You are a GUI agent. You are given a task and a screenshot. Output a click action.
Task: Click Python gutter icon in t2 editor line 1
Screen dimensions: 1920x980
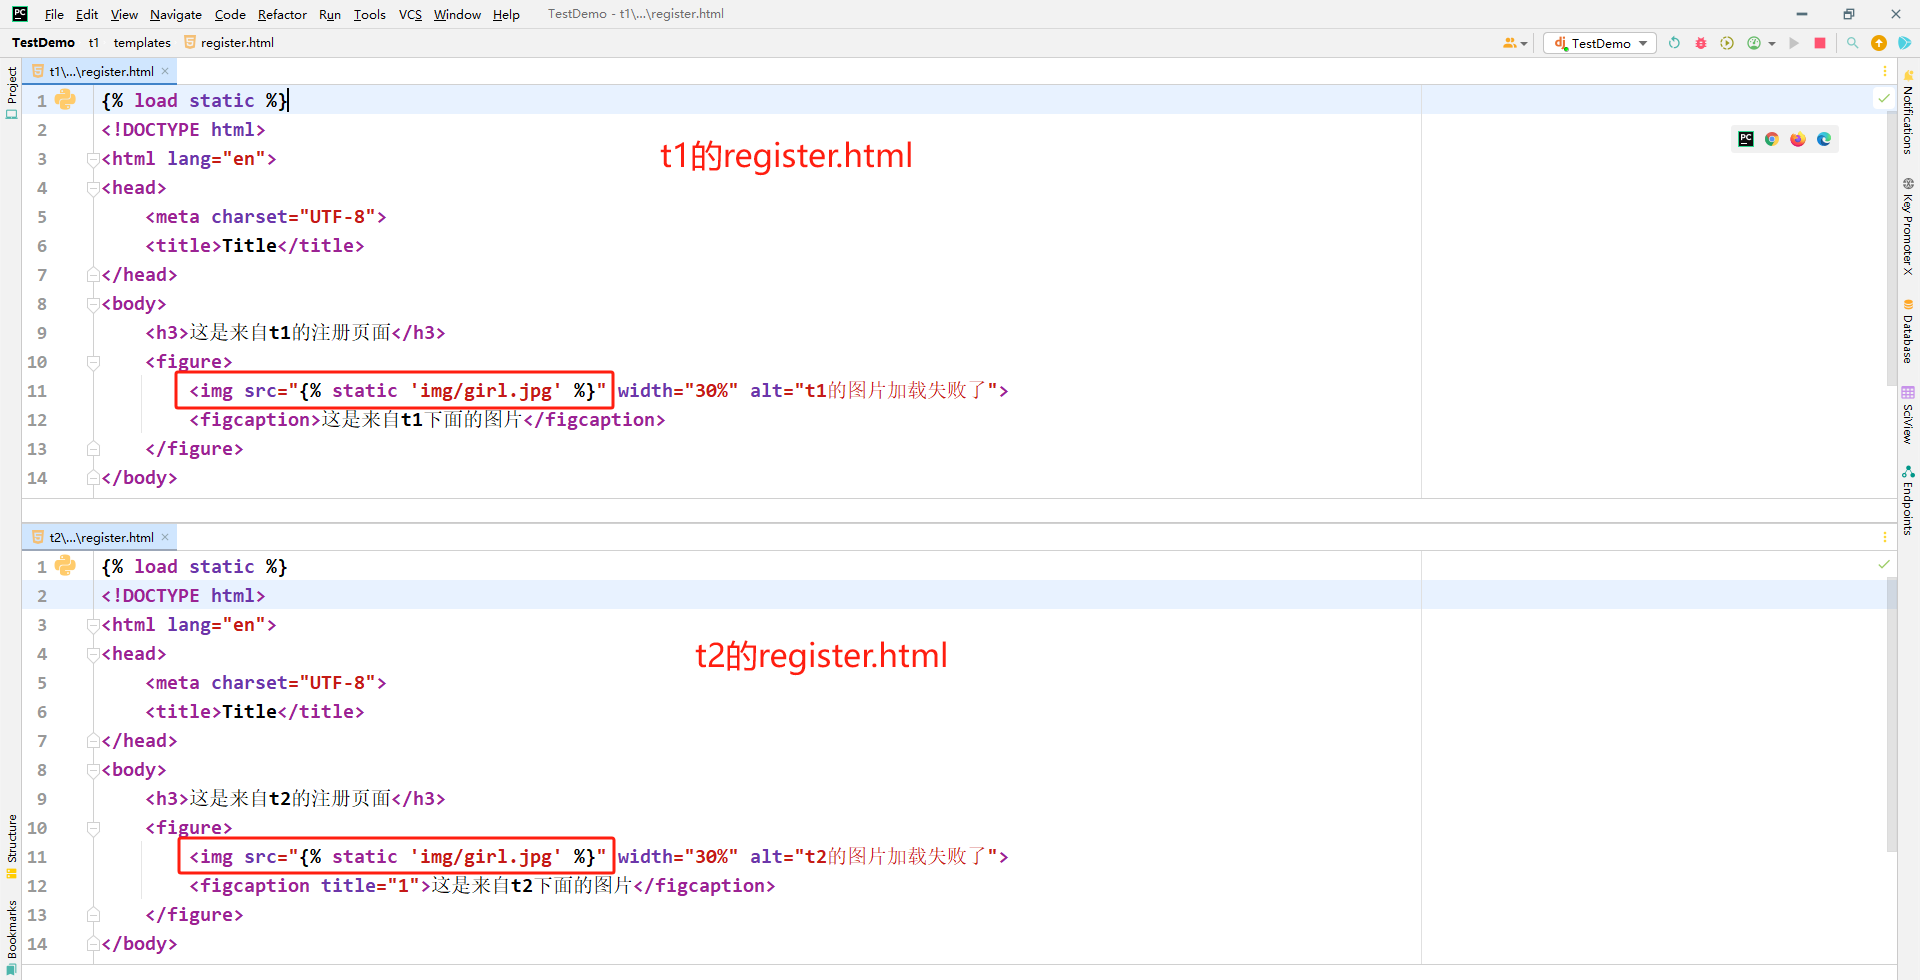(x=66, y=565)
